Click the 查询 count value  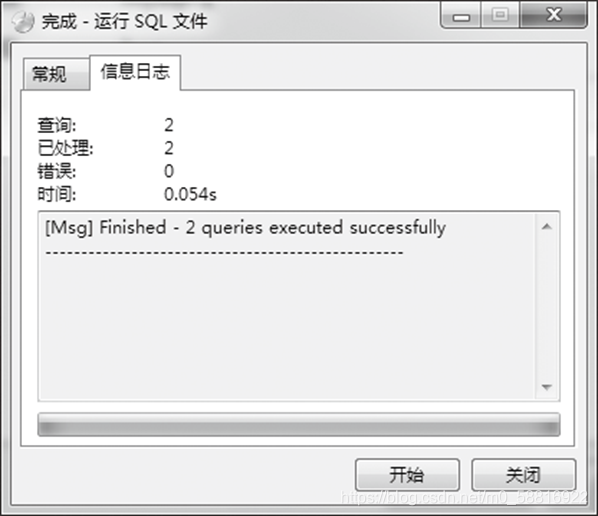[x=169, y=125]
